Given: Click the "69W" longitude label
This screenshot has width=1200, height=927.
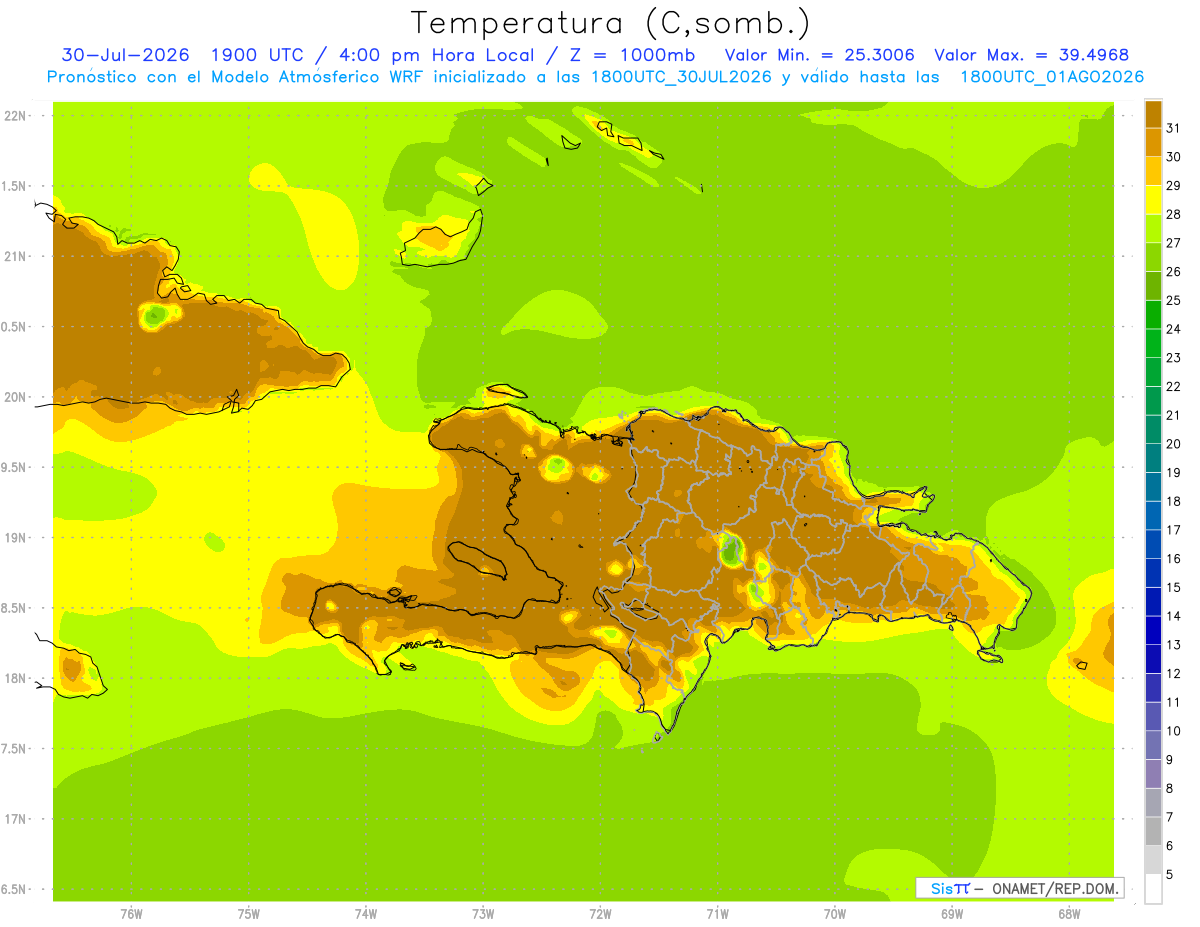Looking at the screenshot, I should point(952,913).
